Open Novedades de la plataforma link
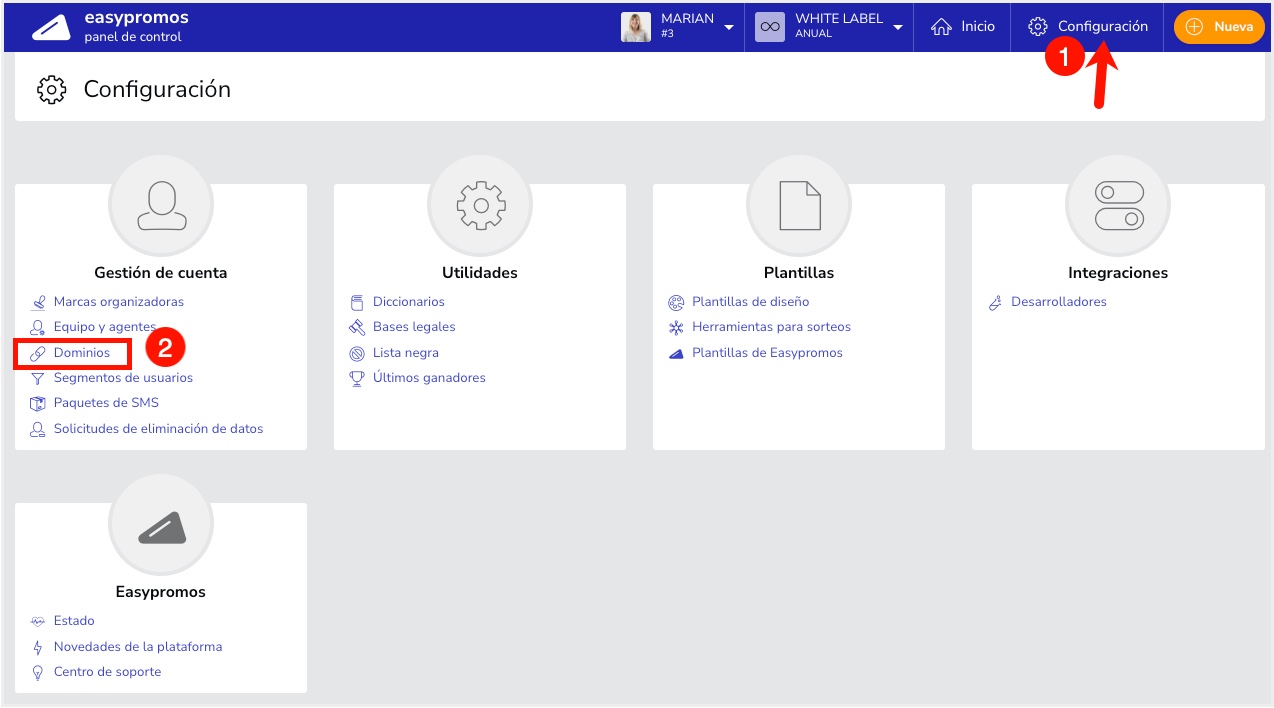 coord(138,647)
